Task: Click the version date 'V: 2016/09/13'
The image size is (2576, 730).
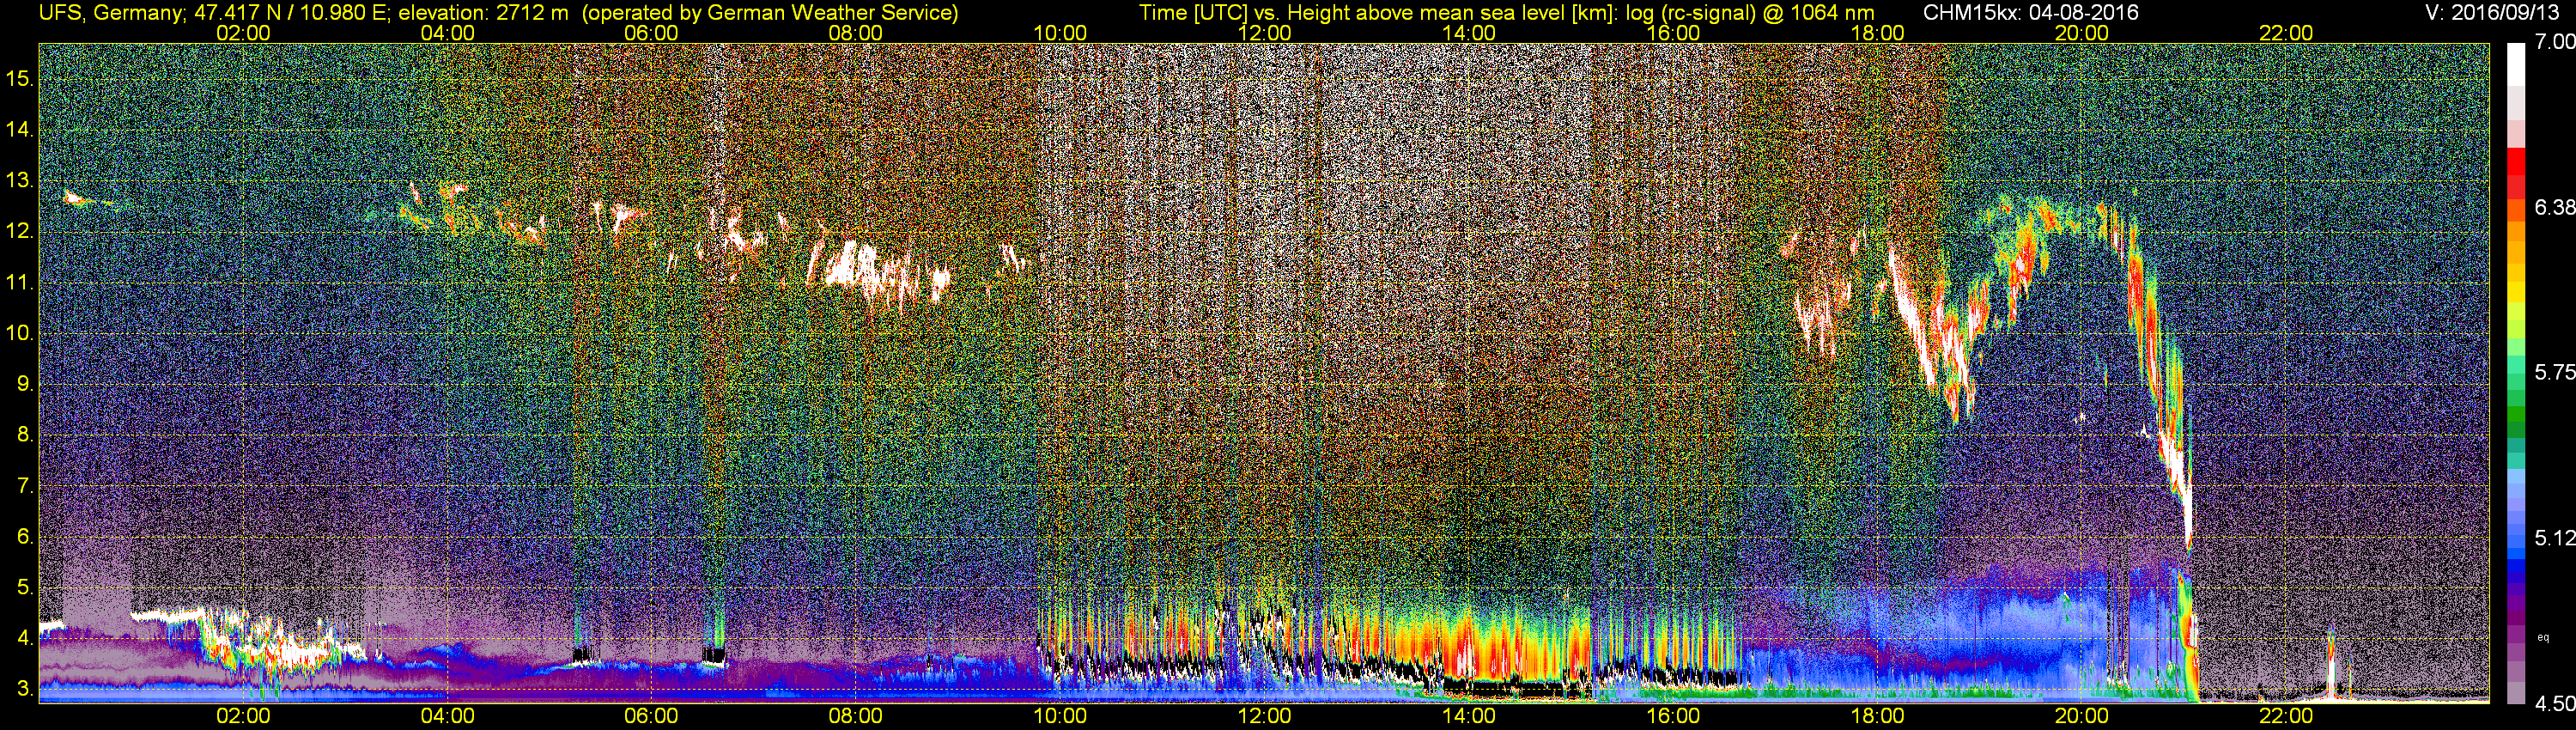Action: click(x=2493, y=13)
